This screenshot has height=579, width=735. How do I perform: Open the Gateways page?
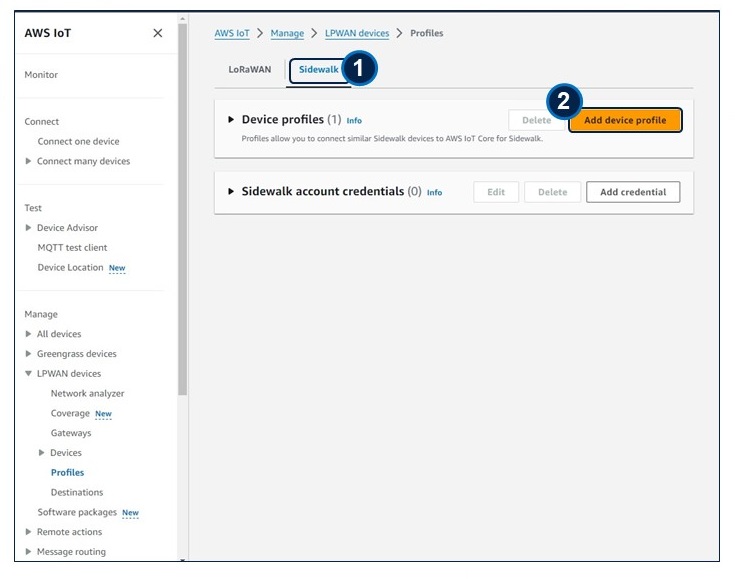point(71,433)
